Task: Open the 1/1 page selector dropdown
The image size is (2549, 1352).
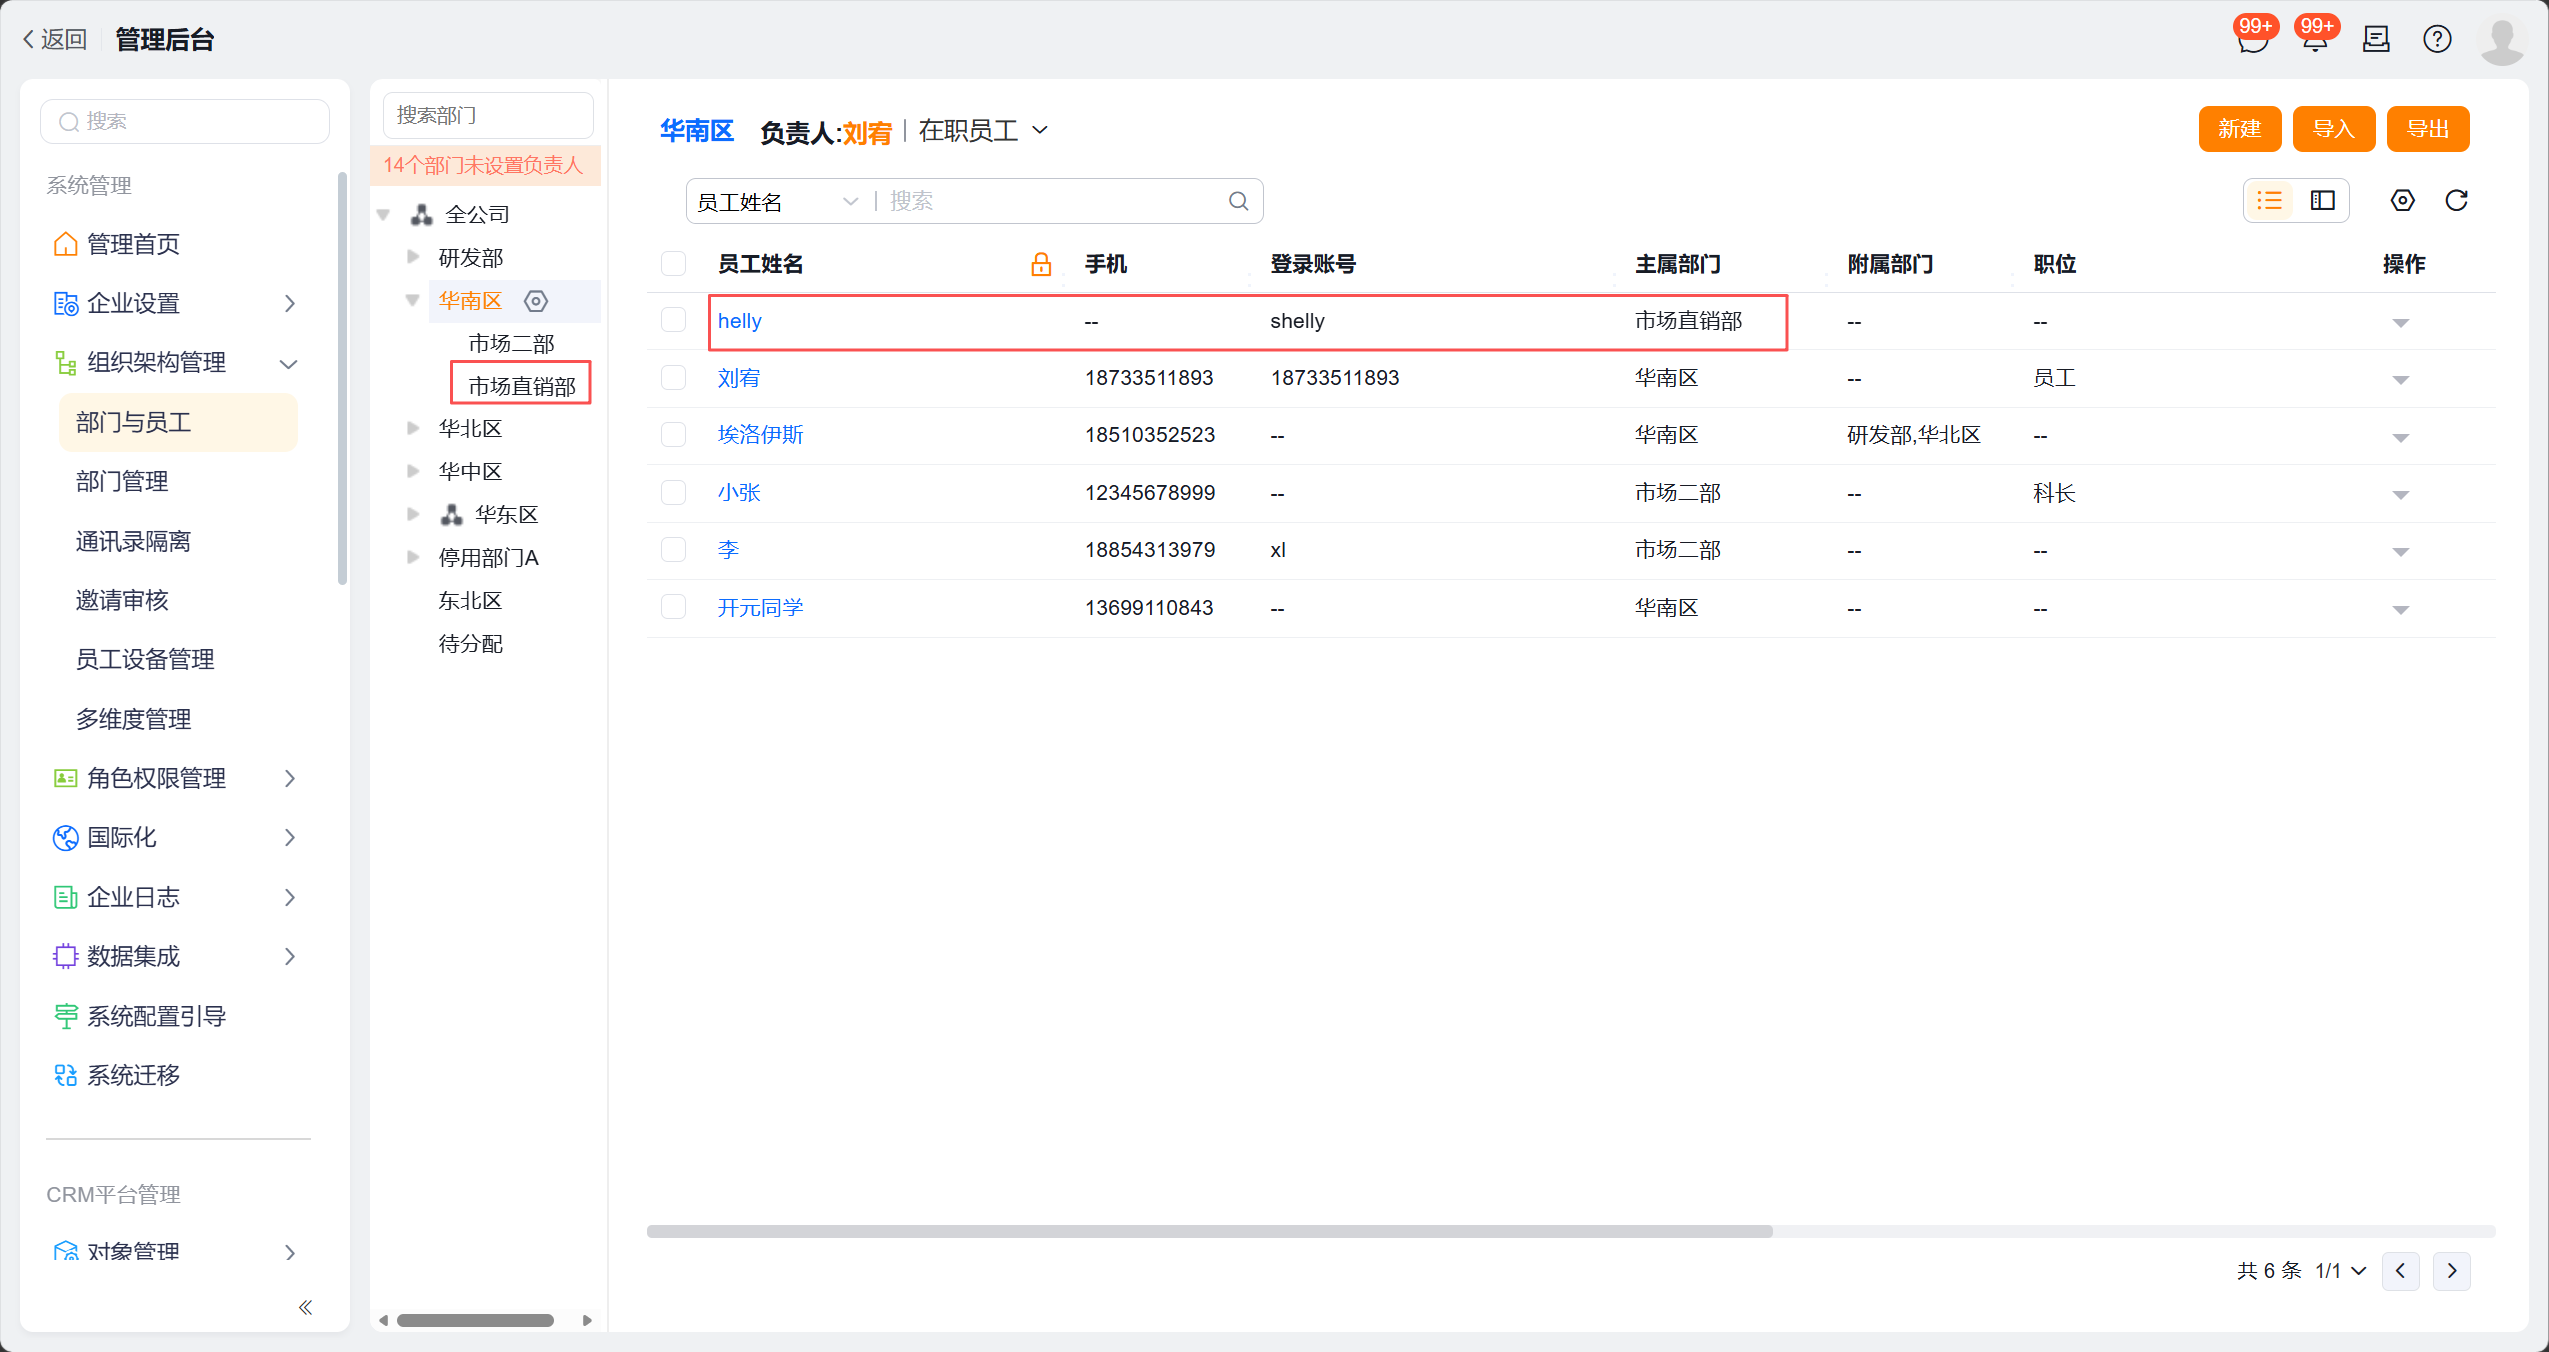Action: (x=2340, y=1271)
